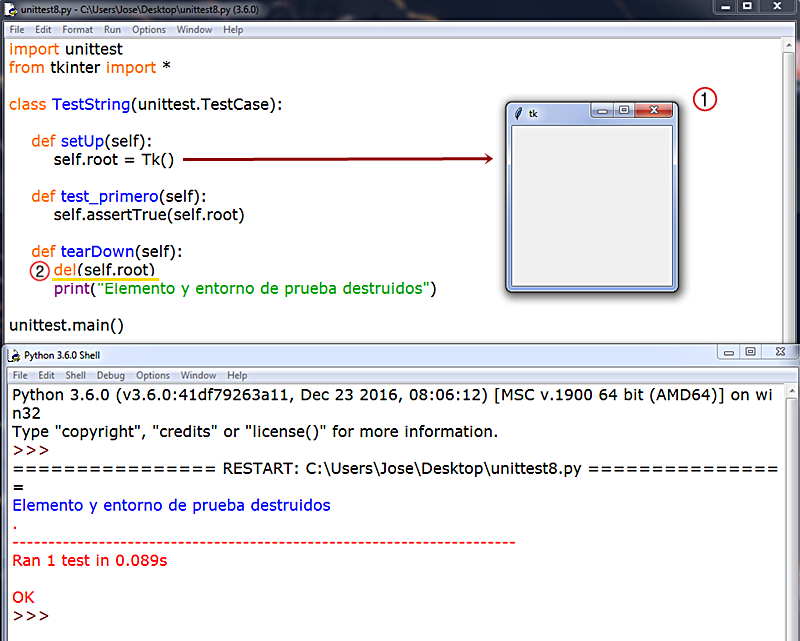Open the Edit menu in the editor

click(x=42, y=29)
